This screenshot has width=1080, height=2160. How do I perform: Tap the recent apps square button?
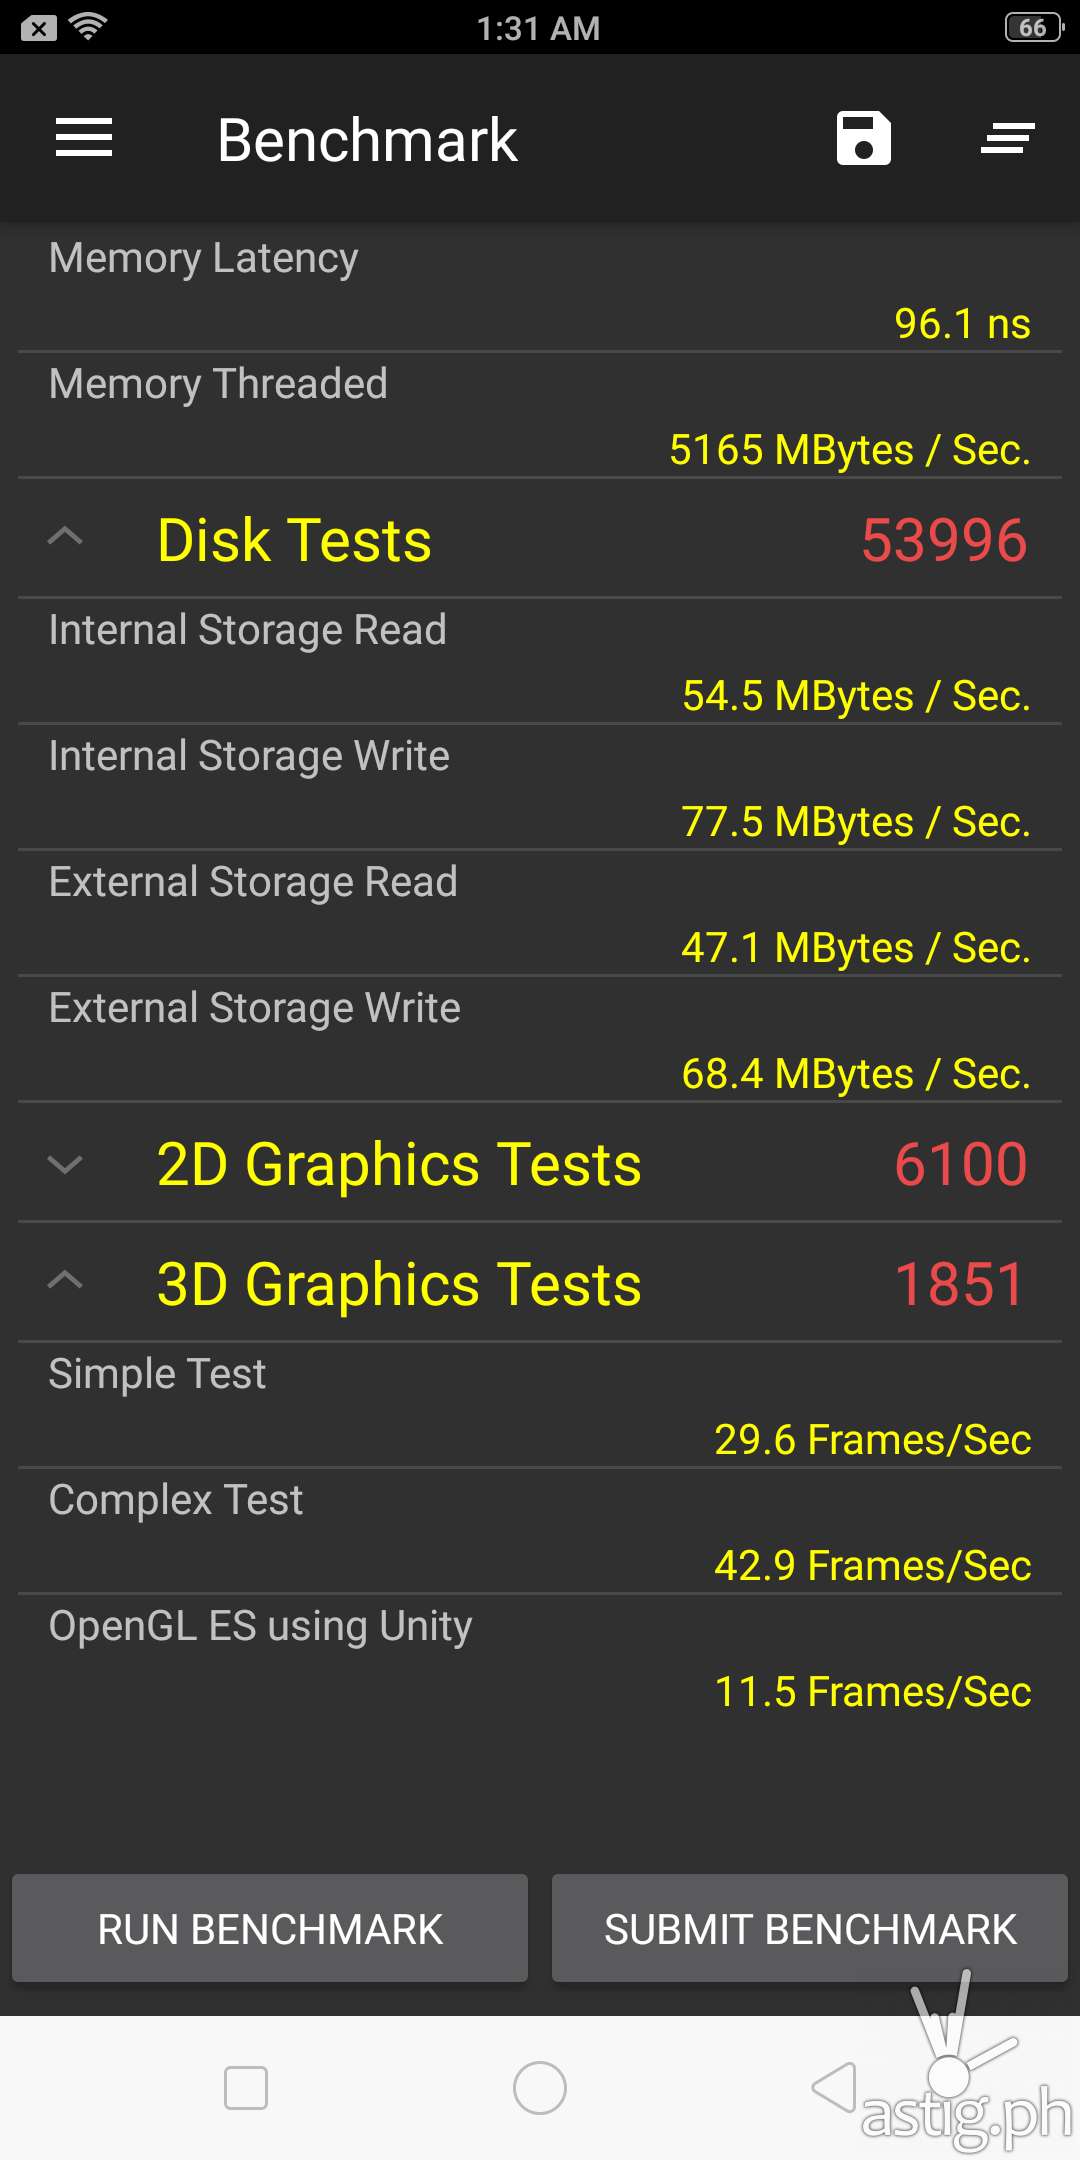246,2088
